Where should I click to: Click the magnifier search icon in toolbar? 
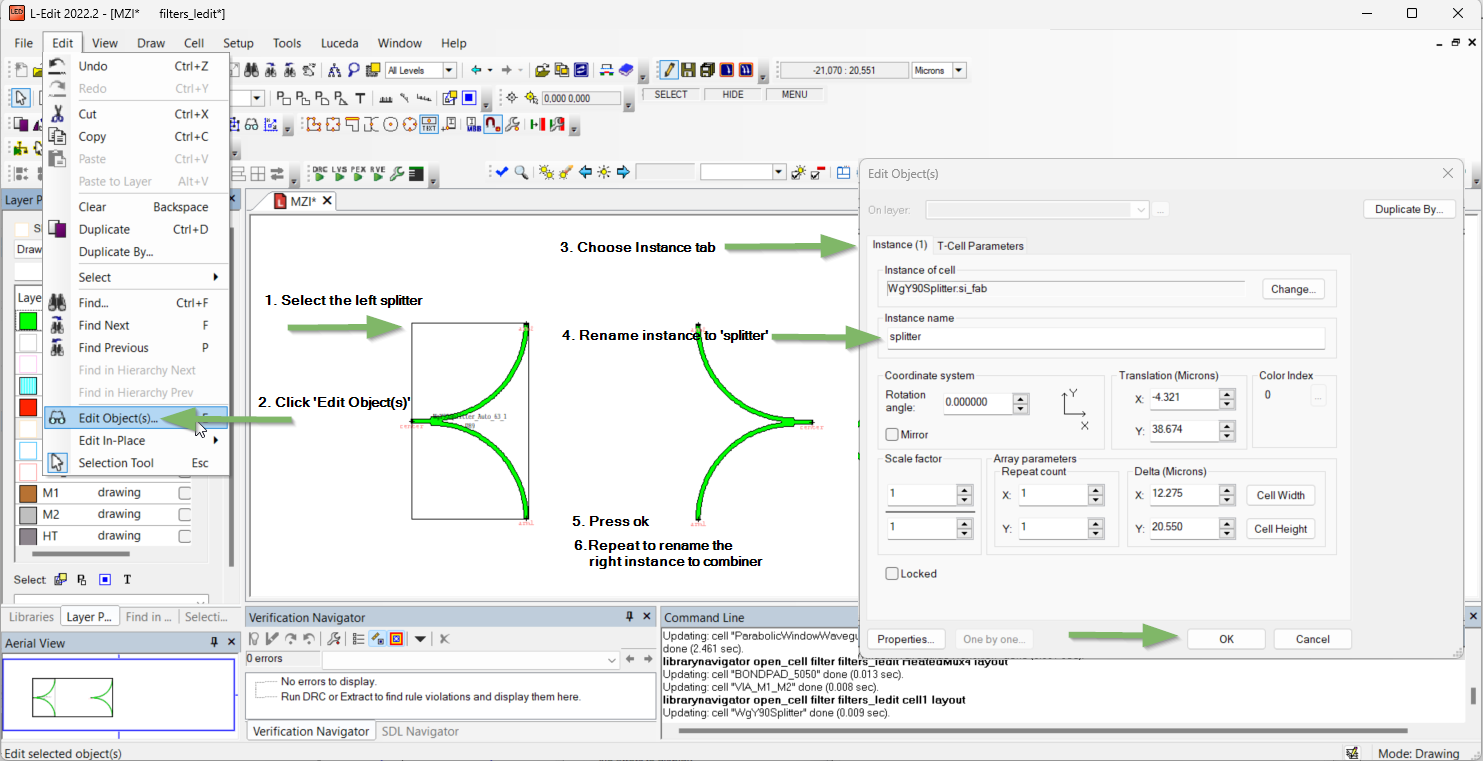(521, 172)
